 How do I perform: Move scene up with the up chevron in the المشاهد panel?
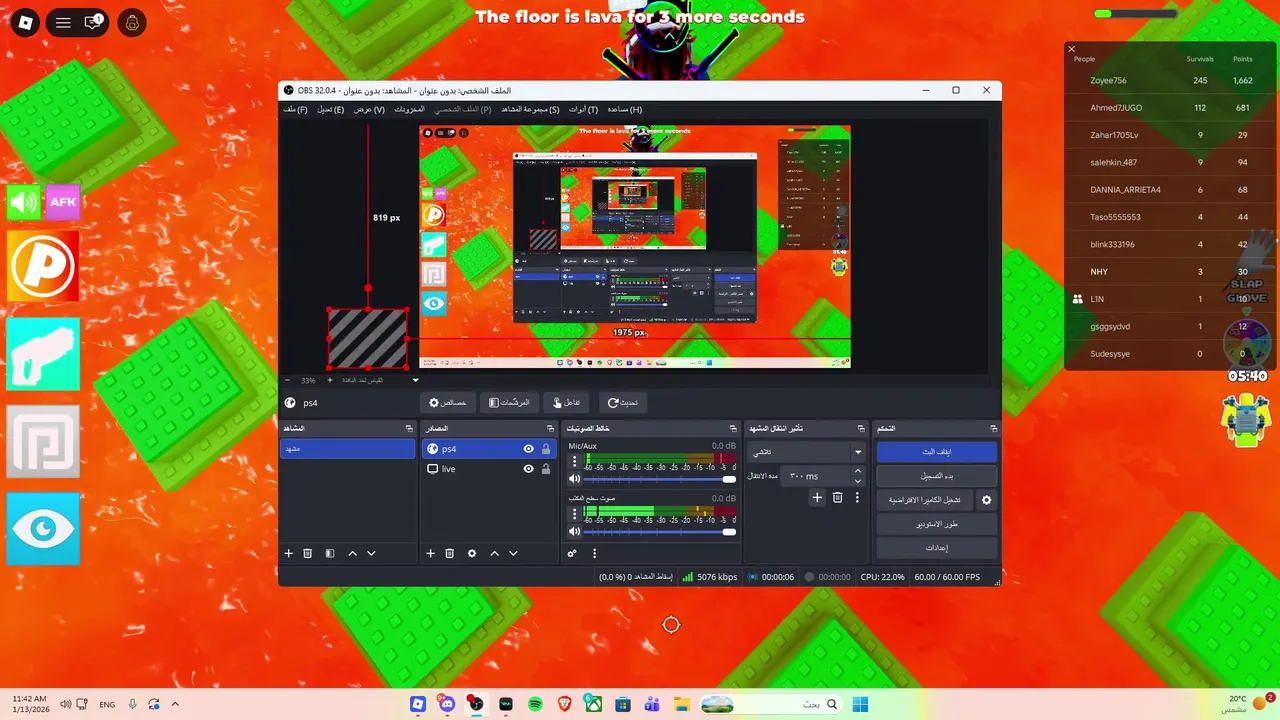[x=352, y=553]
